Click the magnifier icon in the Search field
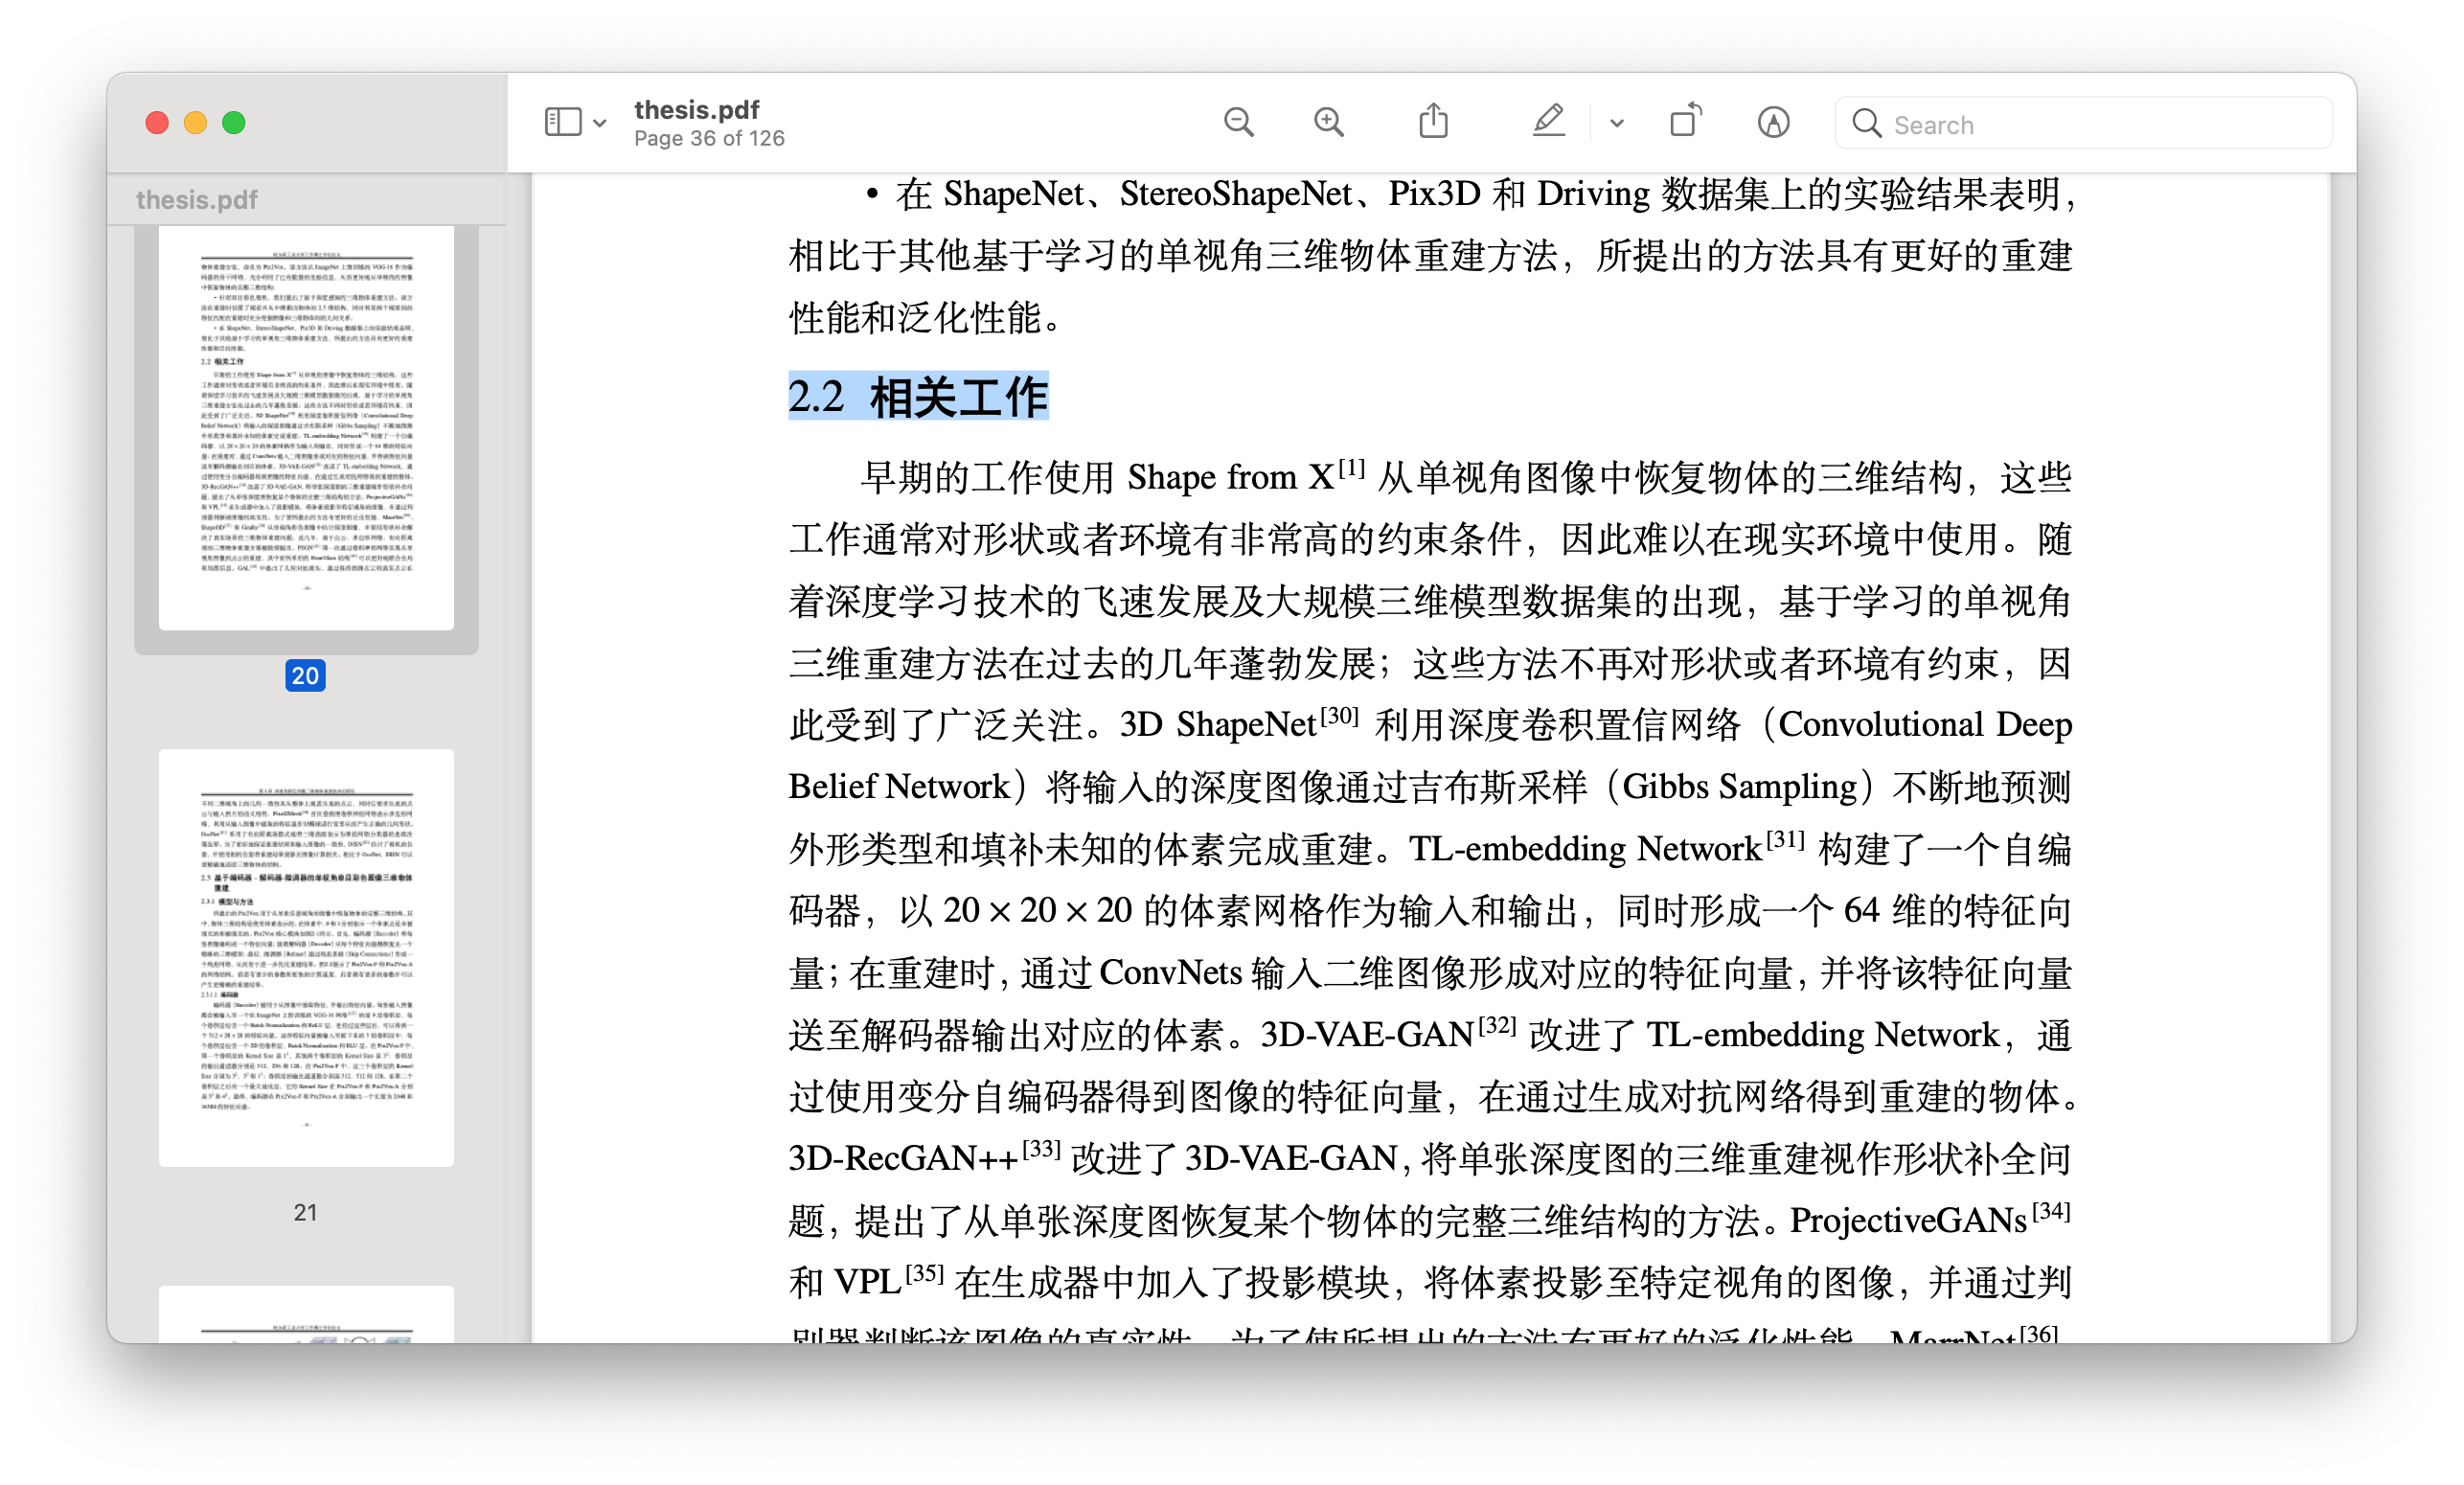 (1865, 123)
